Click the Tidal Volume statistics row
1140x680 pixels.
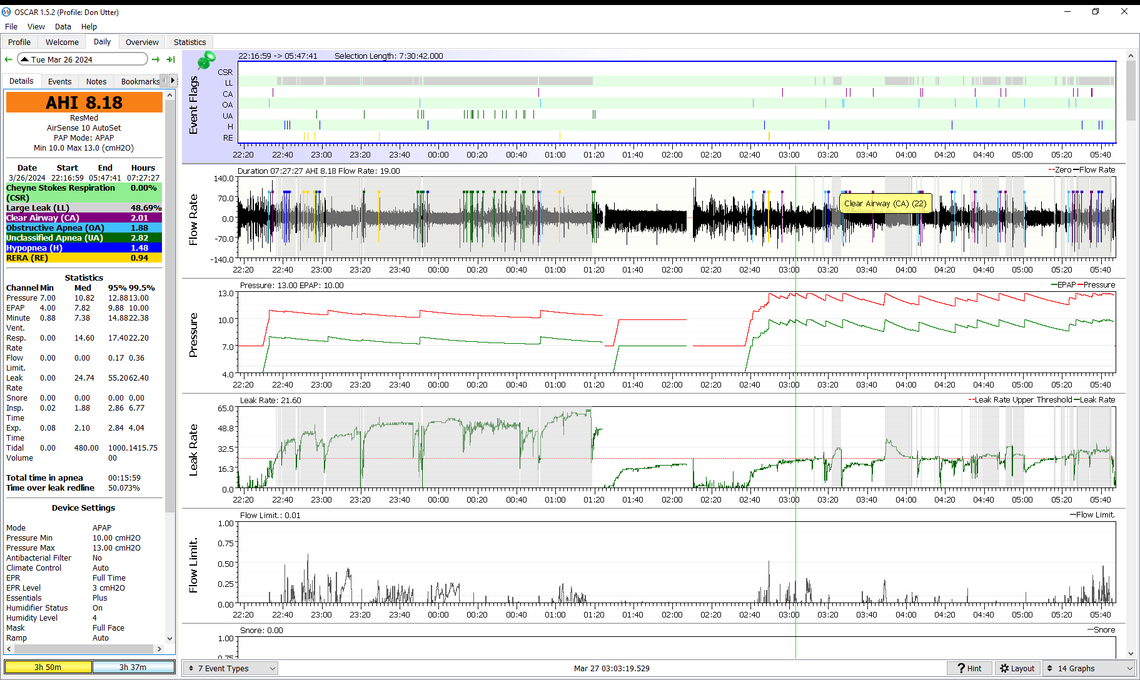pyautogui.click(x=82, y=453)
